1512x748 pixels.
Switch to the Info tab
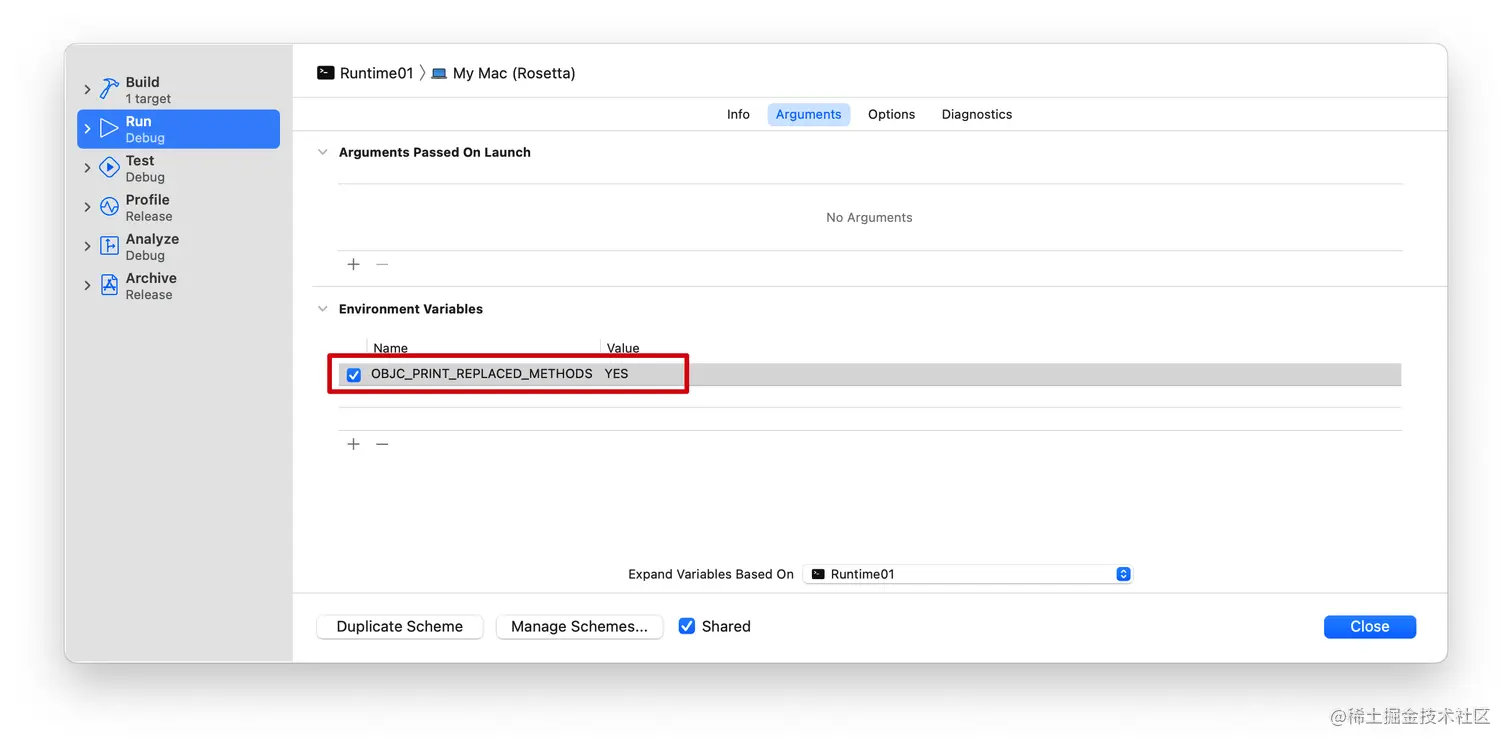coord(738,114)
